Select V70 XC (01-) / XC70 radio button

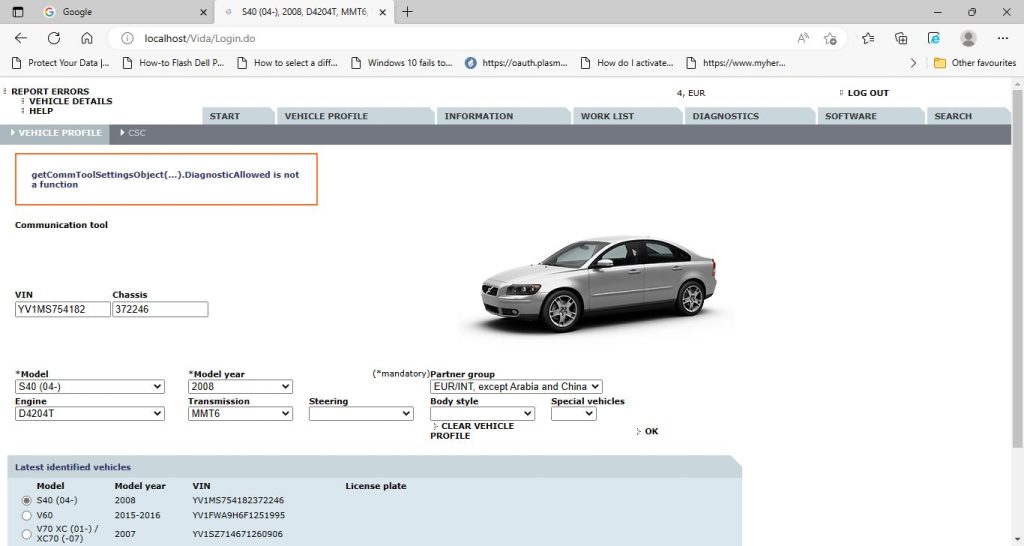[x=26, y=534]
